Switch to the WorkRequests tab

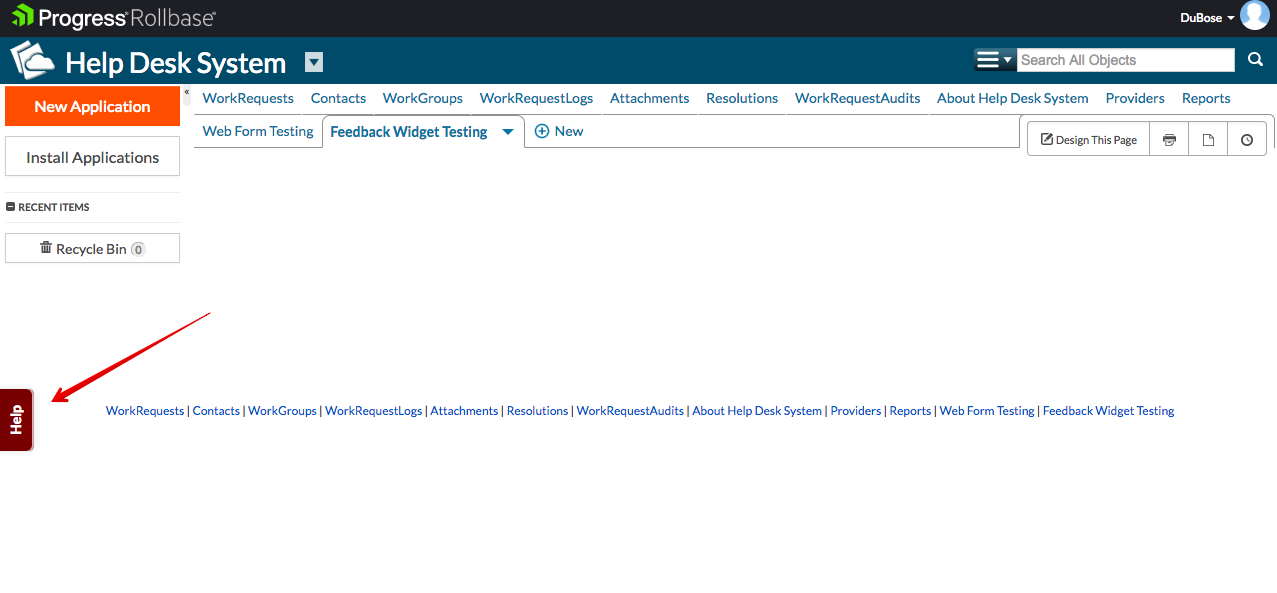point(248,98)
